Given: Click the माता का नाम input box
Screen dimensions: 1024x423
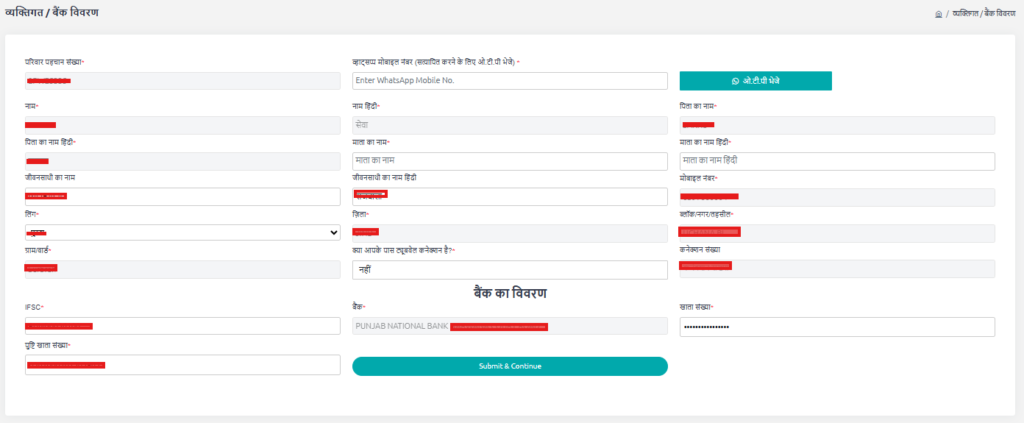Looking at the screenshot, I should (x=509, y=160).
